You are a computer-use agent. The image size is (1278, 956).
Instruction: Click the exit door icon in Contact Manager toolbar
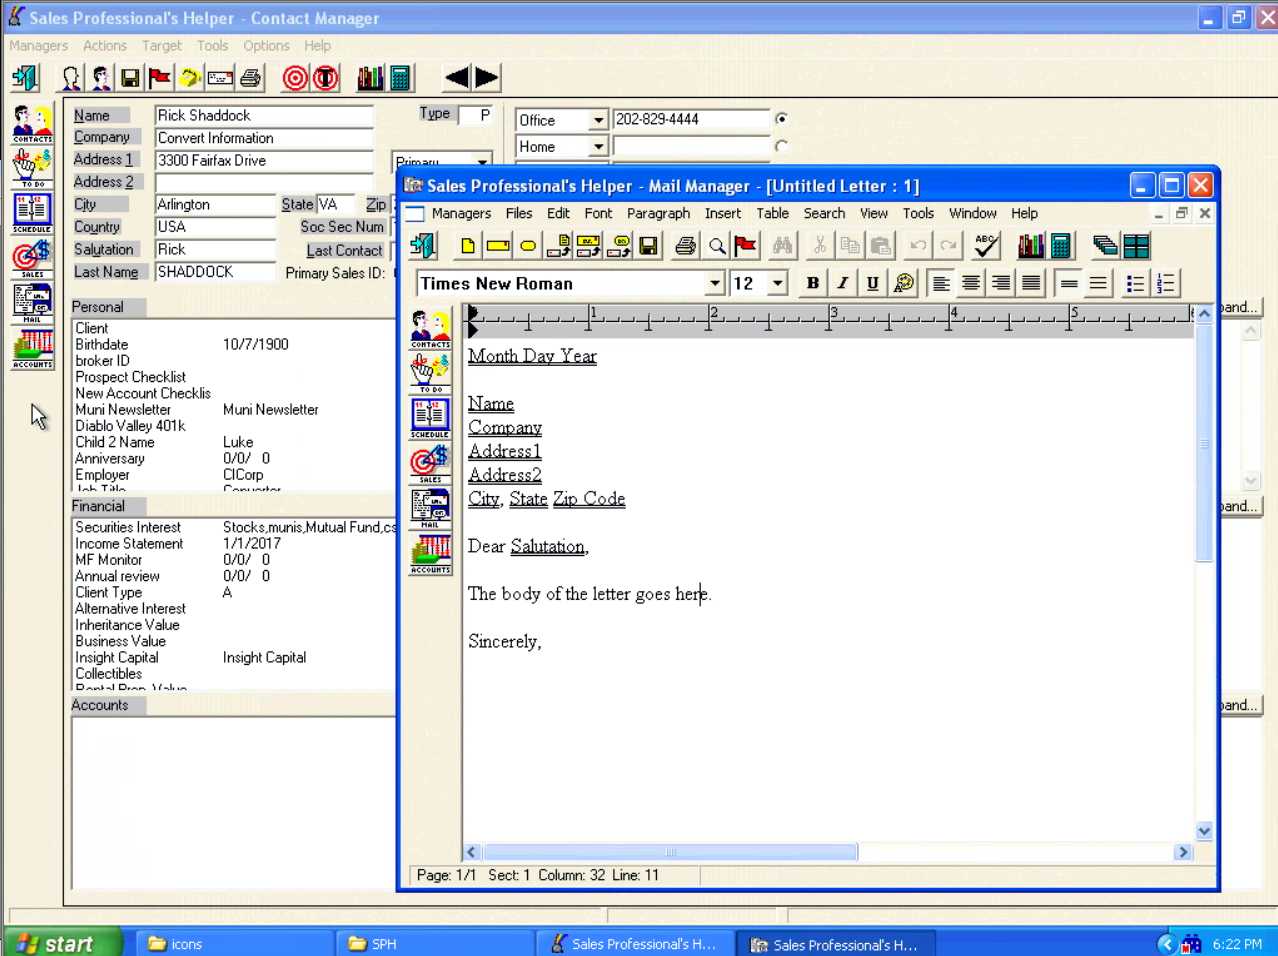click(x=25, y=78)
